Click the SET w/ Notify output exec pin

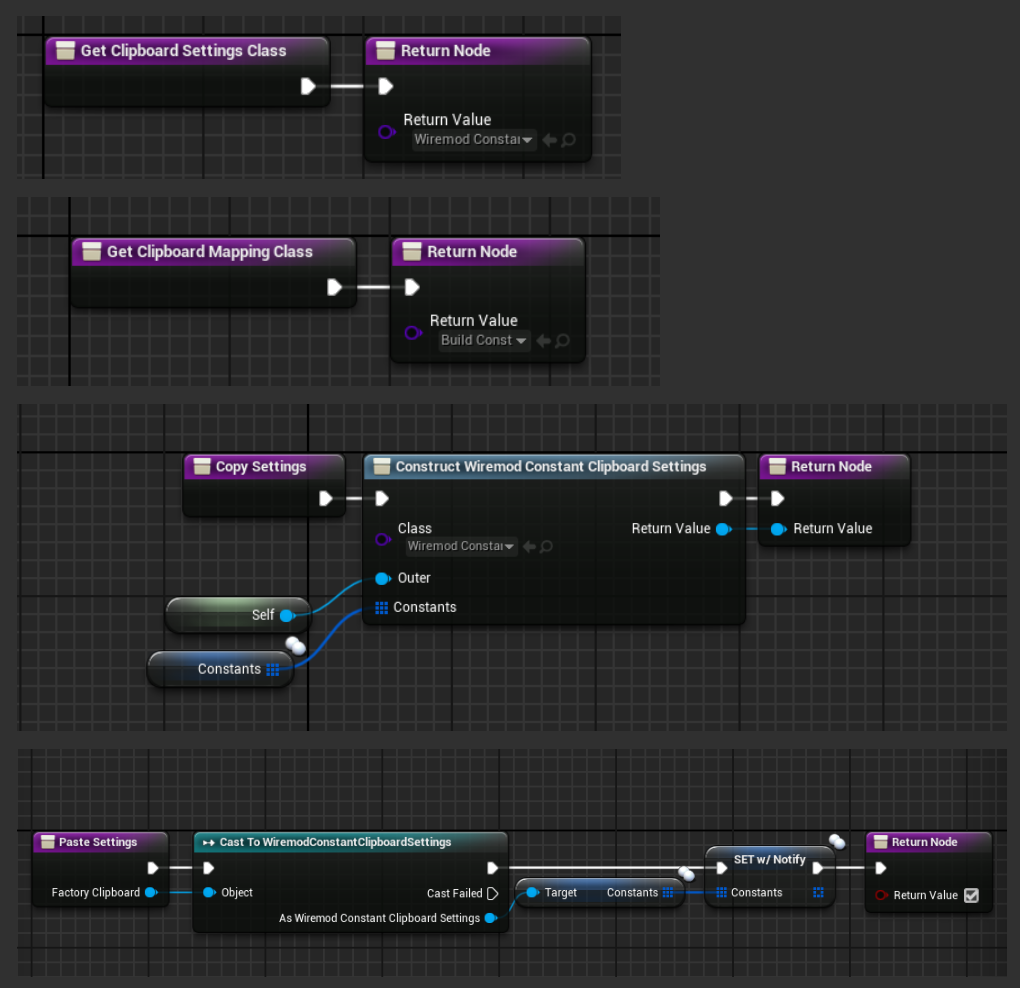point(818,868)
